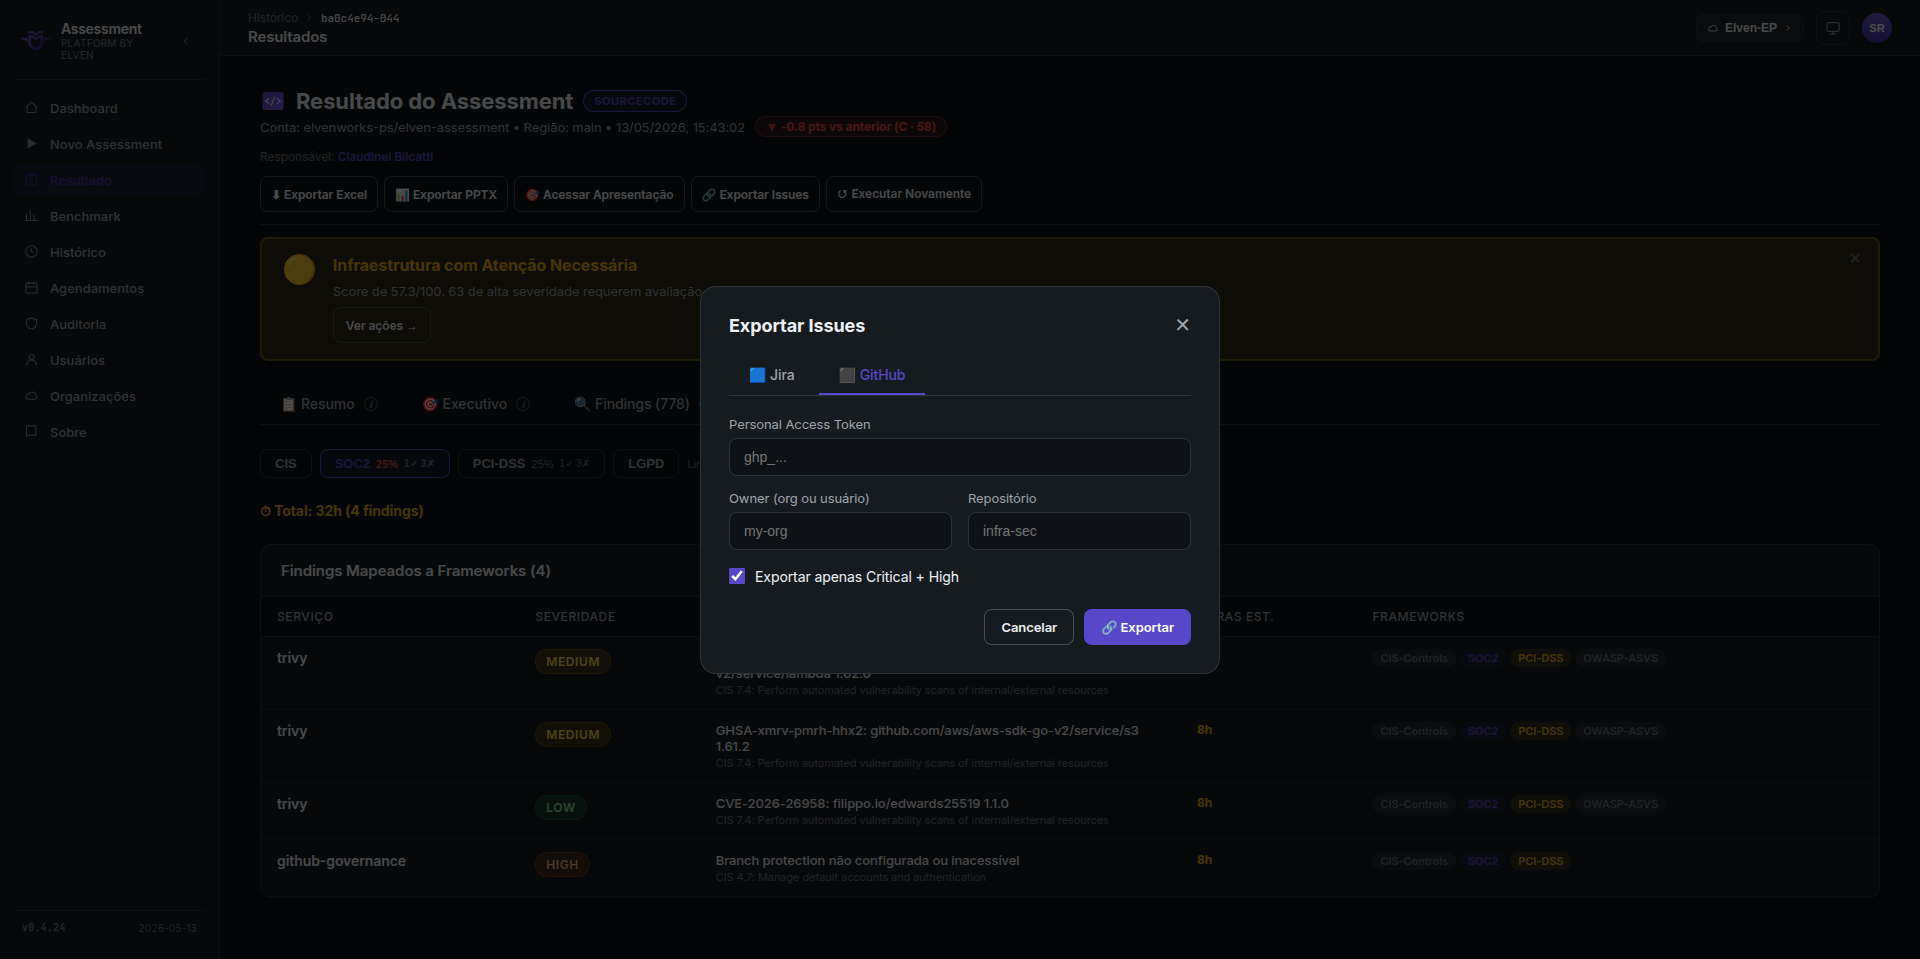Click the Benchmark chart icon
The image size is (1920, 959).
coord(31,216)
